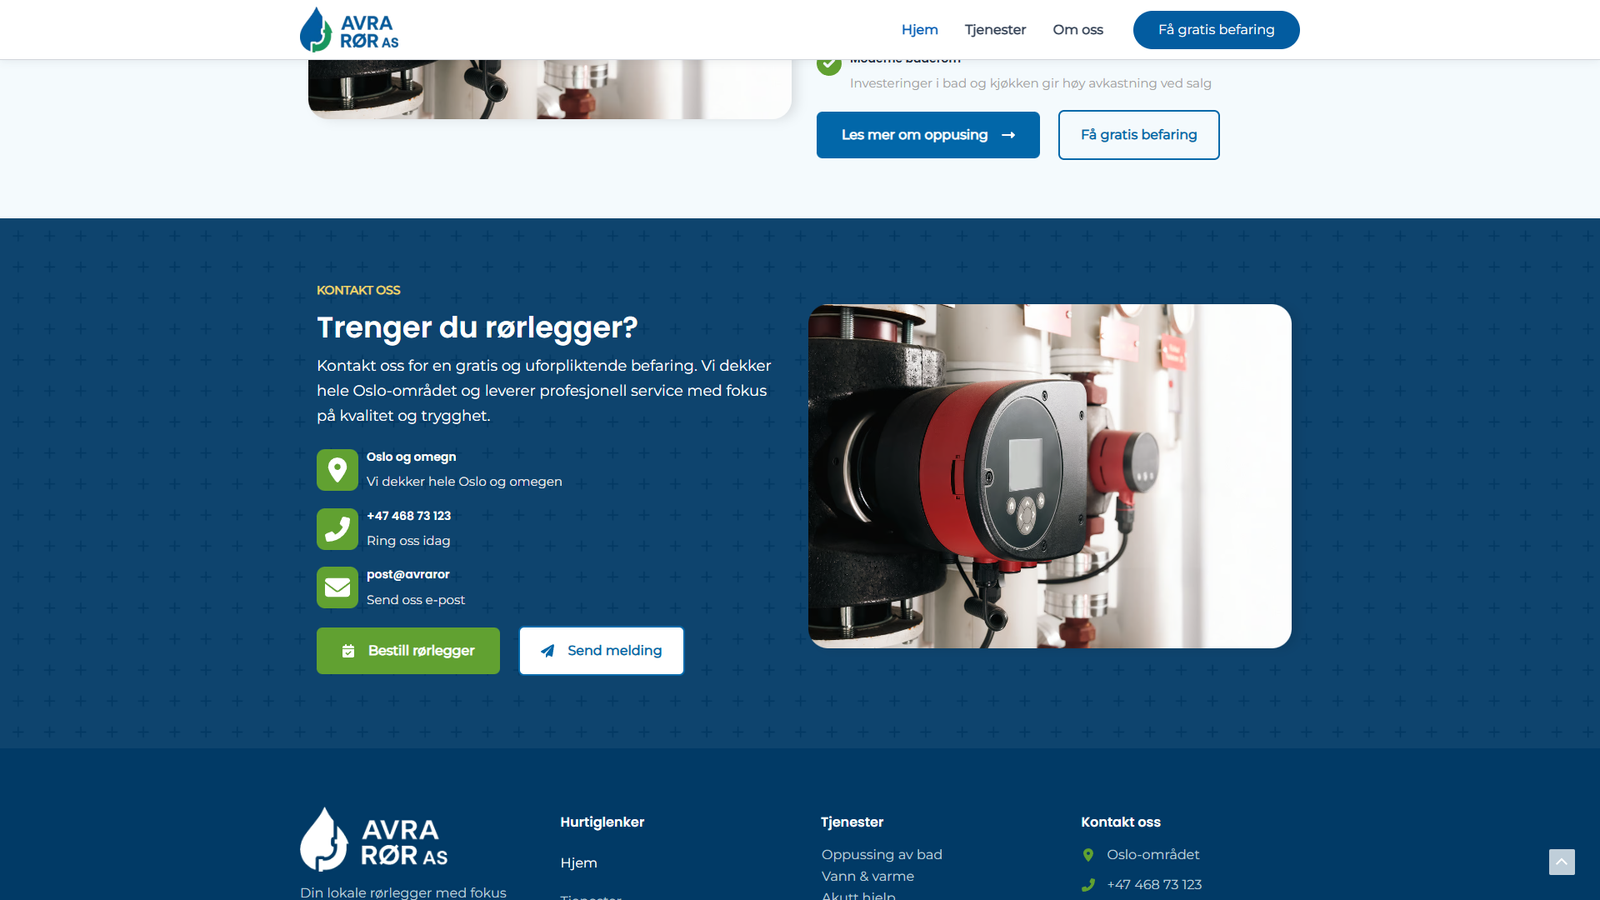The height and width of the screenshot is (900, 1600).
Task: Click the footer Hjem quick link
Action: tap(578, 863)
